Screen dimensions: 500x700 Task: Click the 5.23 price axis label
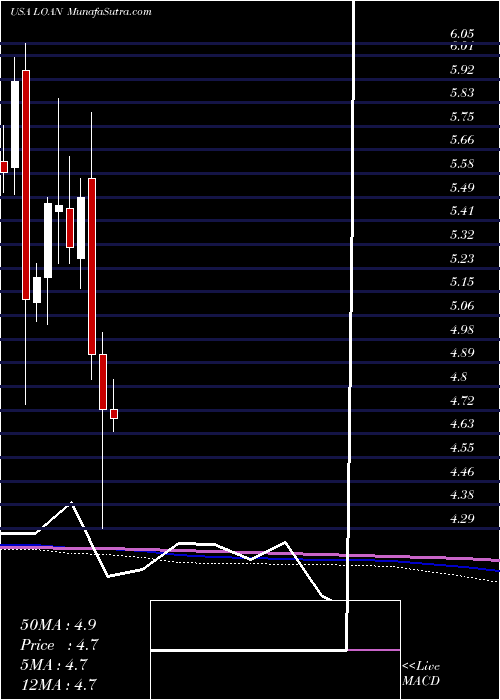pyautogui.click(x=462, y=258)
